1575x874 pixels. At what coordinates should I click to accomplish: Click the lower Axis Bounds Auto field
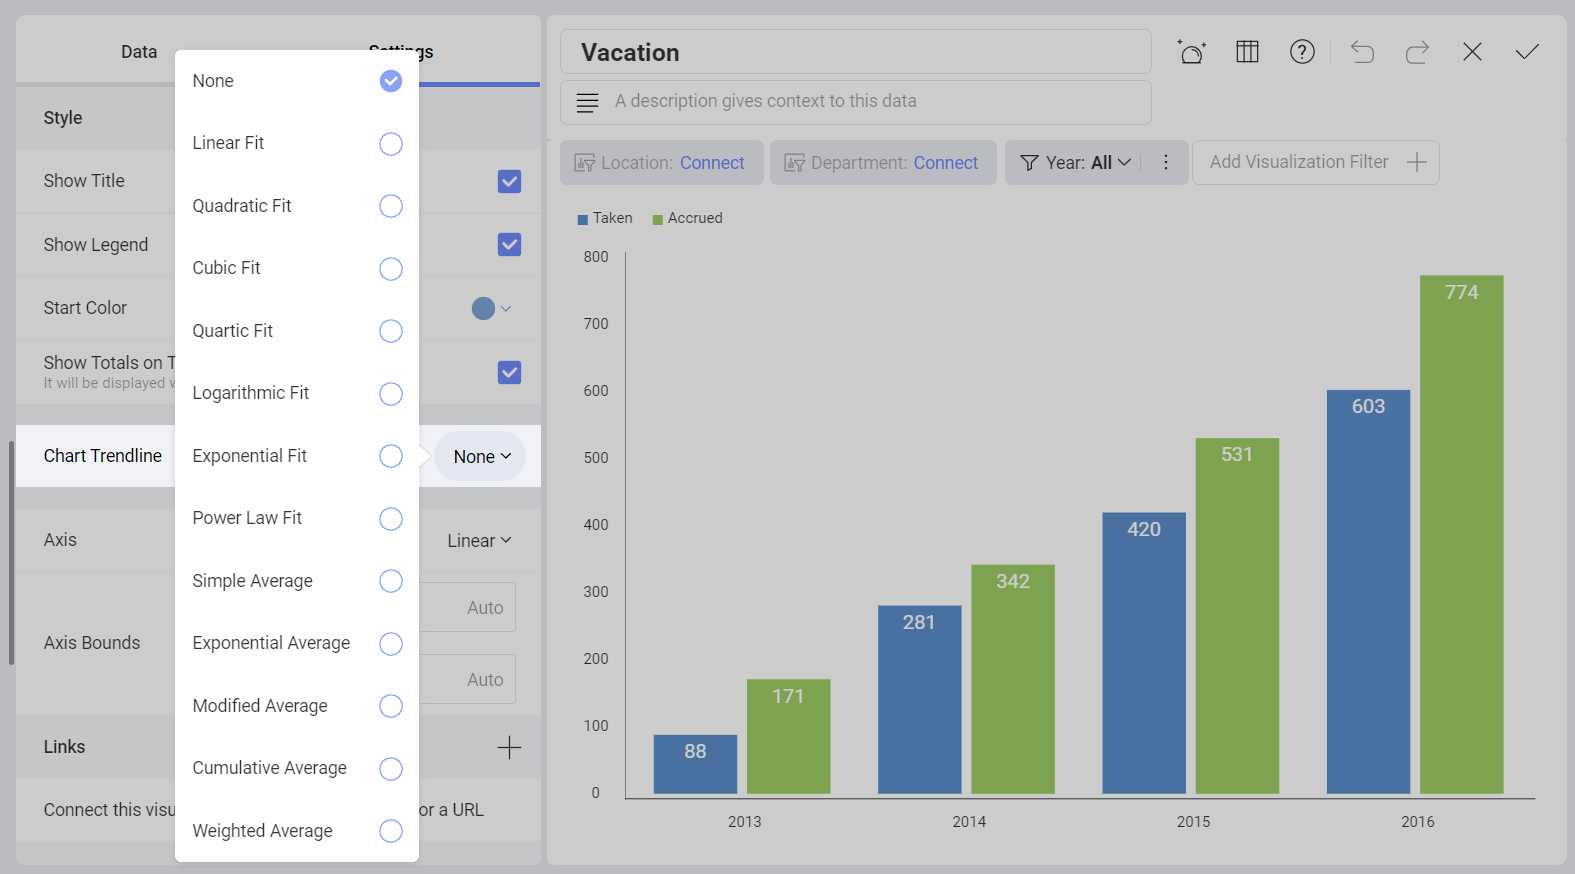pos(468,679)
